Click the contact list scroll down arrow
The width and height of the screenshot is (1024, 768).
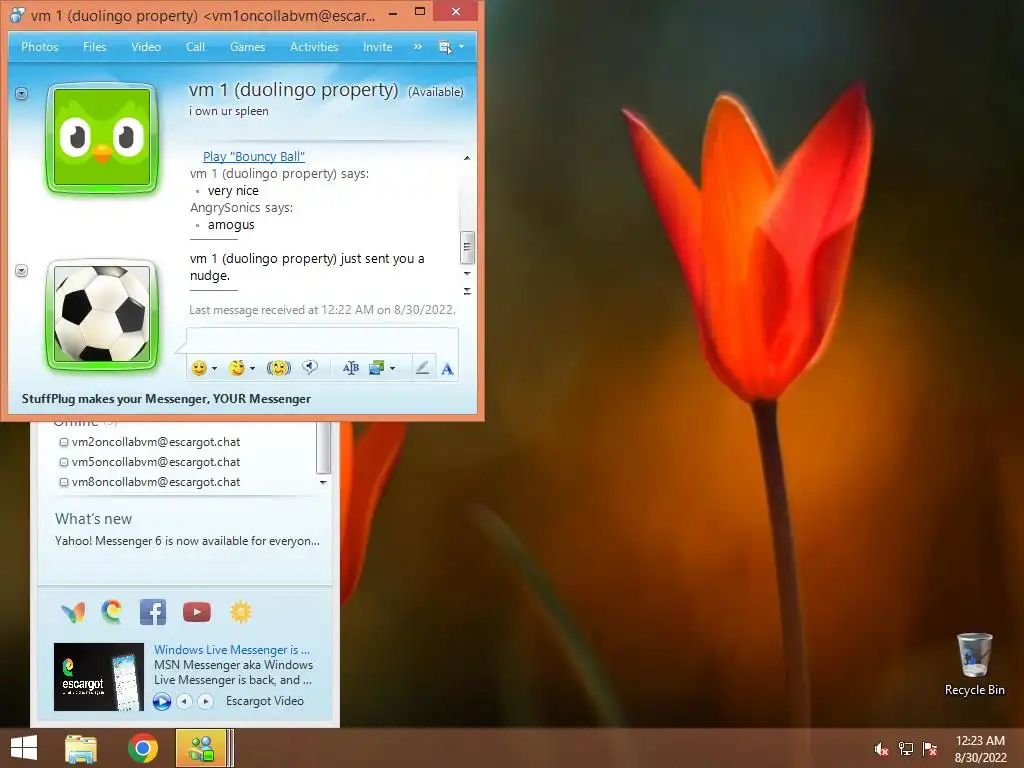coord(323,483)
